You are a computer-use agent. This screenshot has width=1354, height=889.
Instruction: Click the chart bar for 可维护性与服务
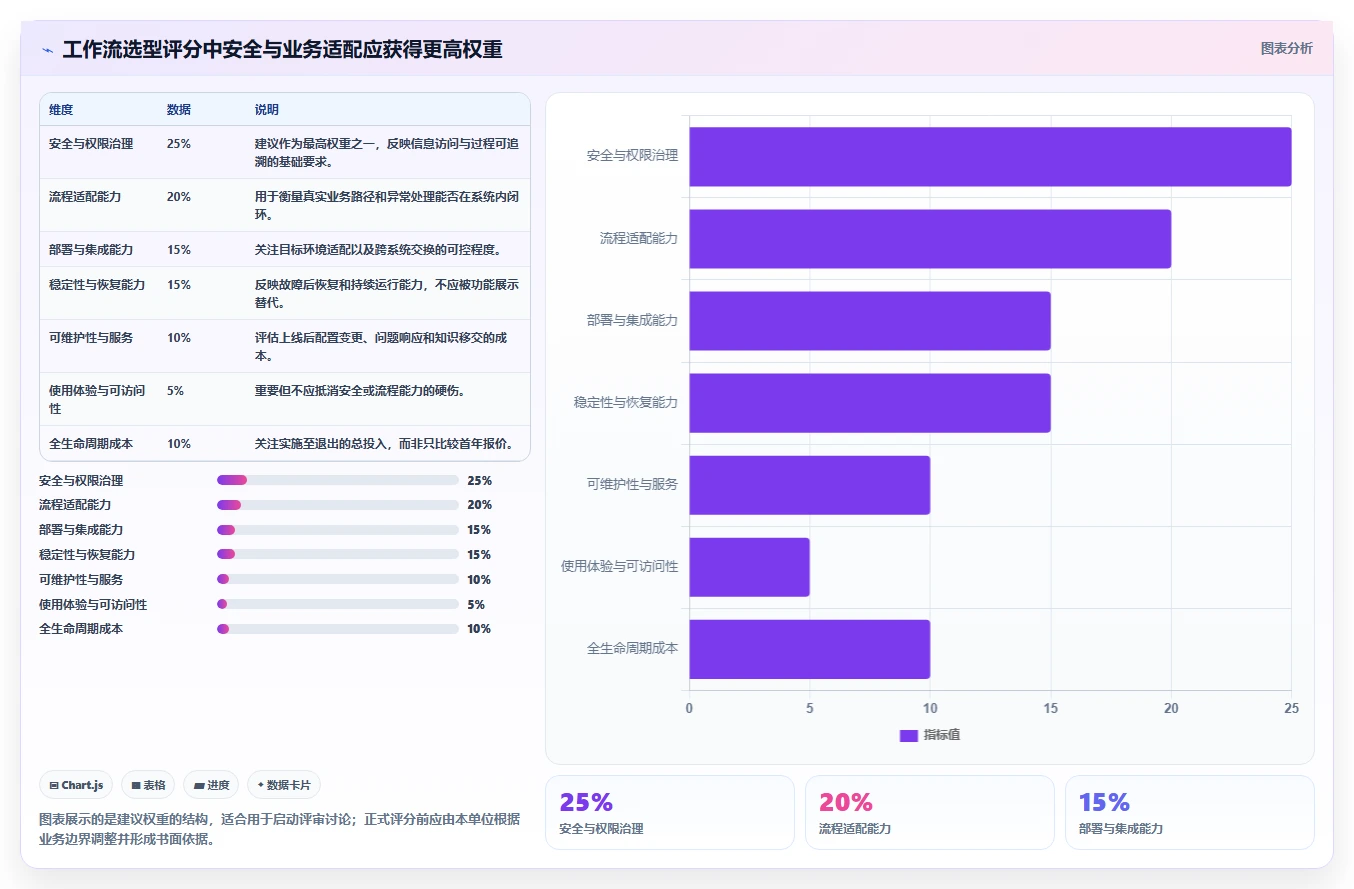point(810,485)
